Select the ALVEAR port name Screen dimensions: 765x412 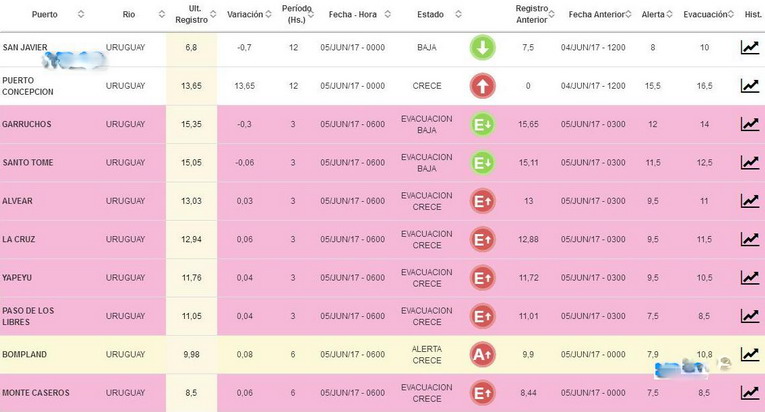pyautogui.click(x=17, y=201)
